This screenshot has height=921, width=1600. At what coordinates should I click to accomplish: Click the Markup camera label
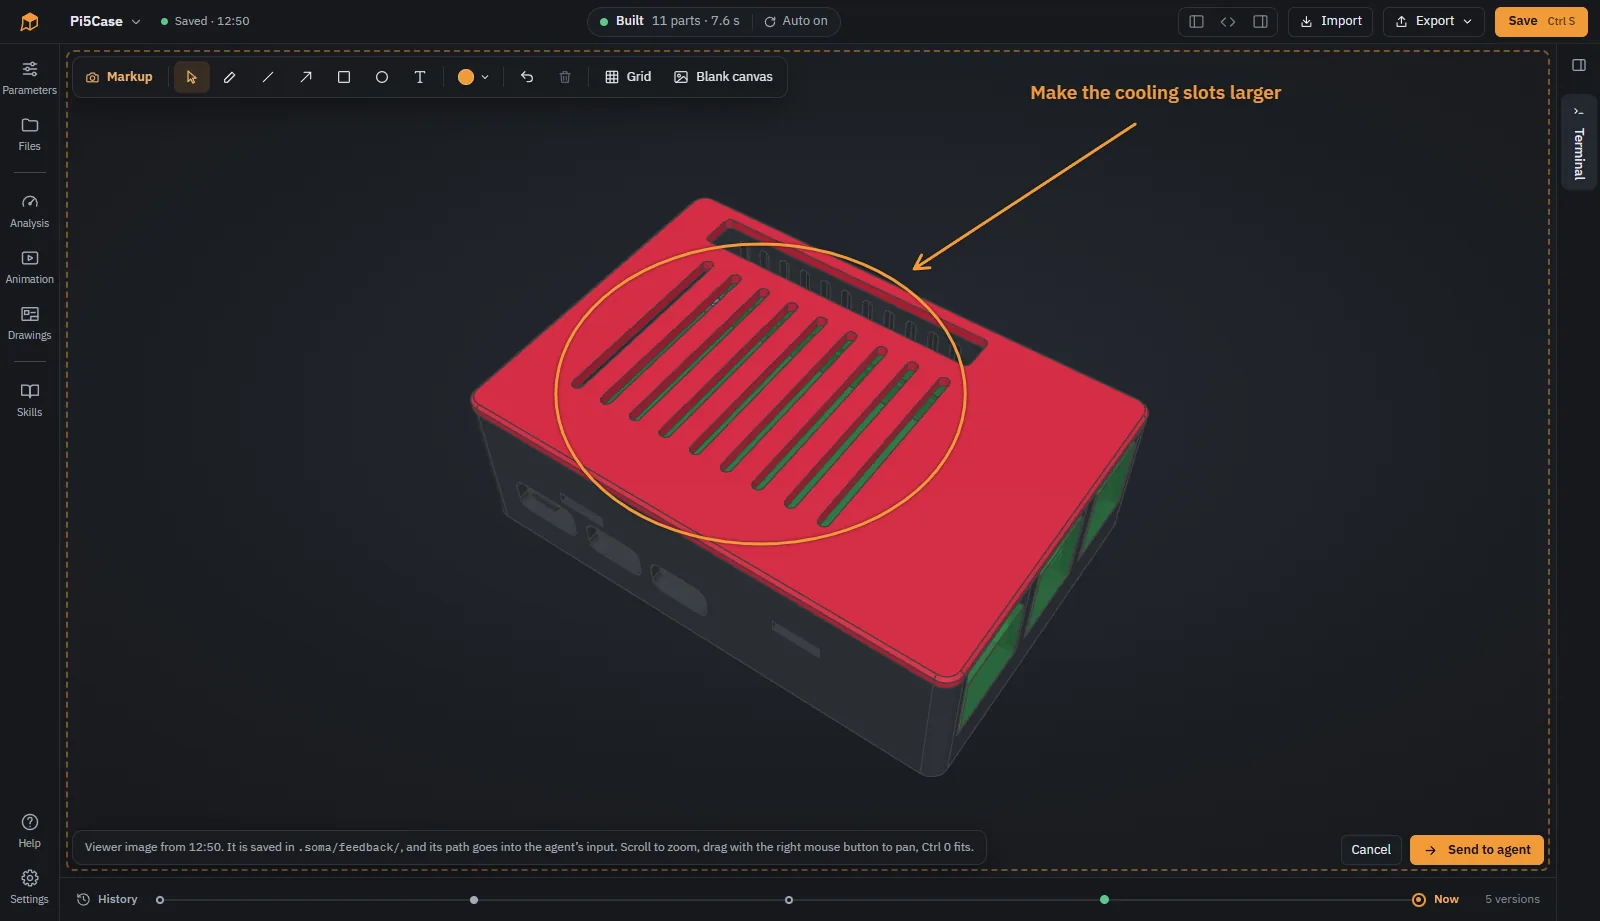point(119,77)
